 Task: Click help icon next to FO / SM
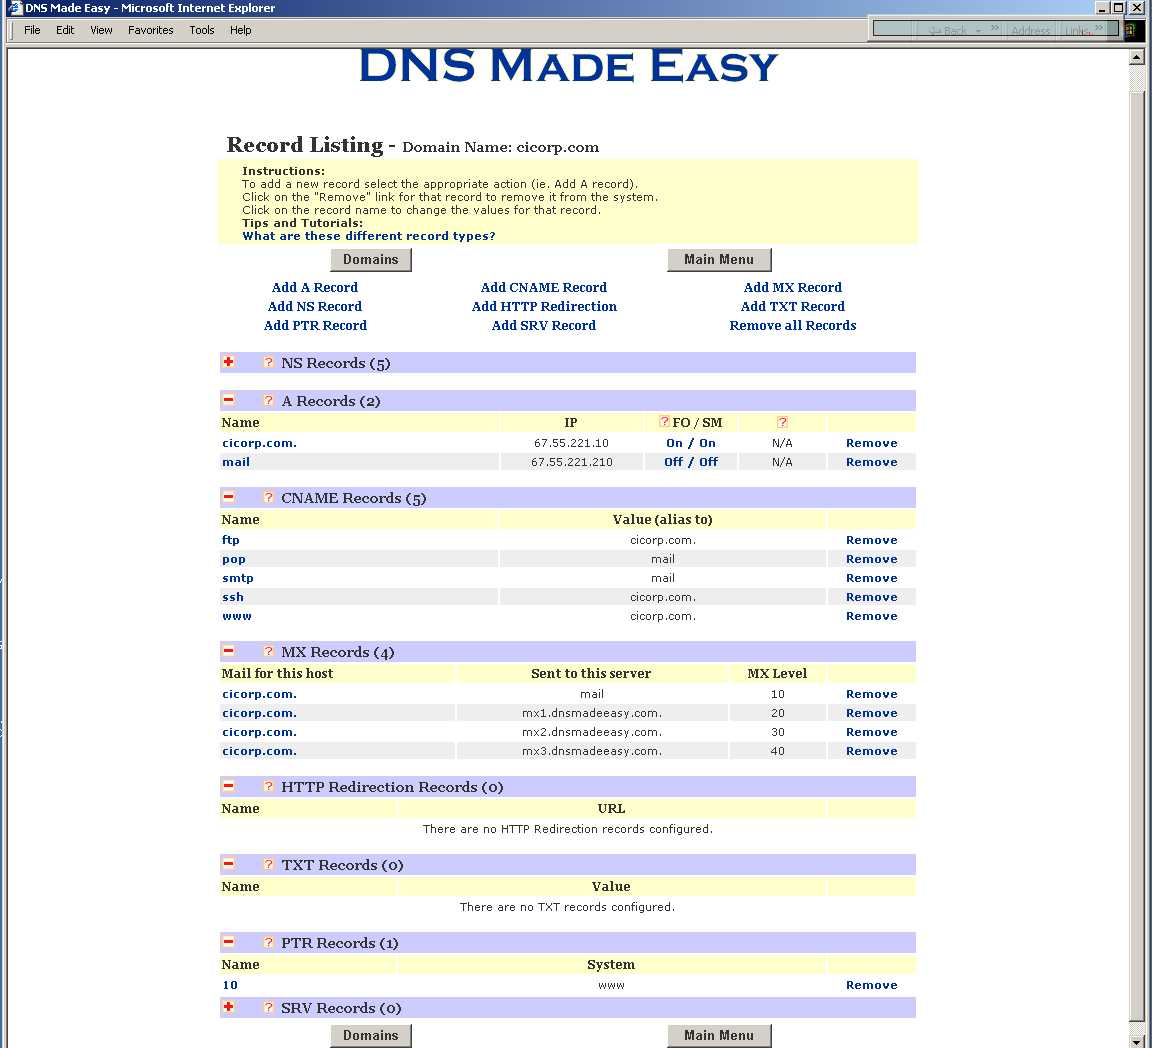coord(664,421)
